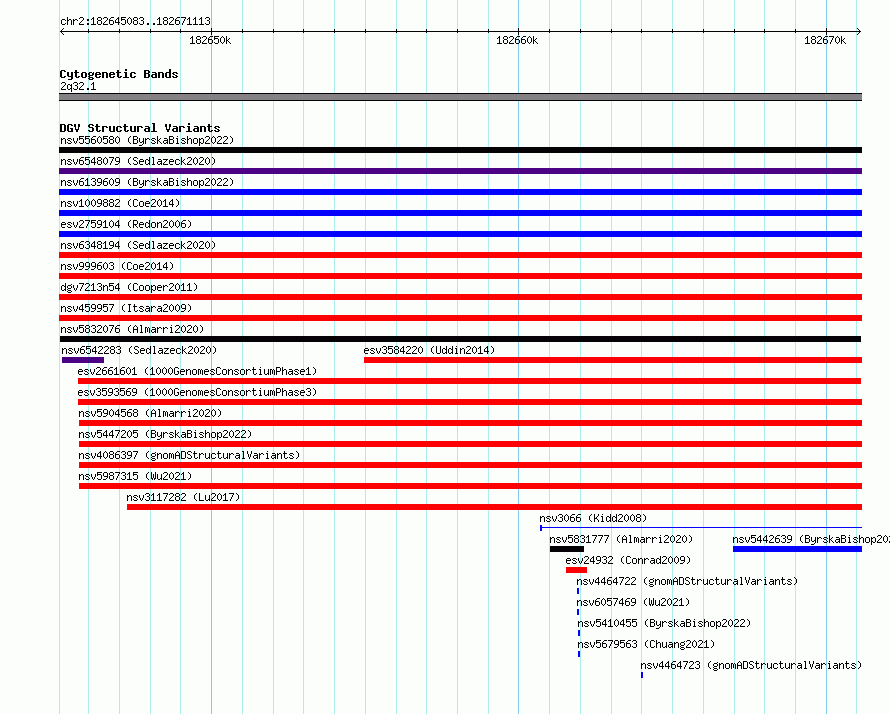The image size is (890, 714).
Task: Choose the nsv5679563 (Chuang2021) label
Action: tap(646, 644)
